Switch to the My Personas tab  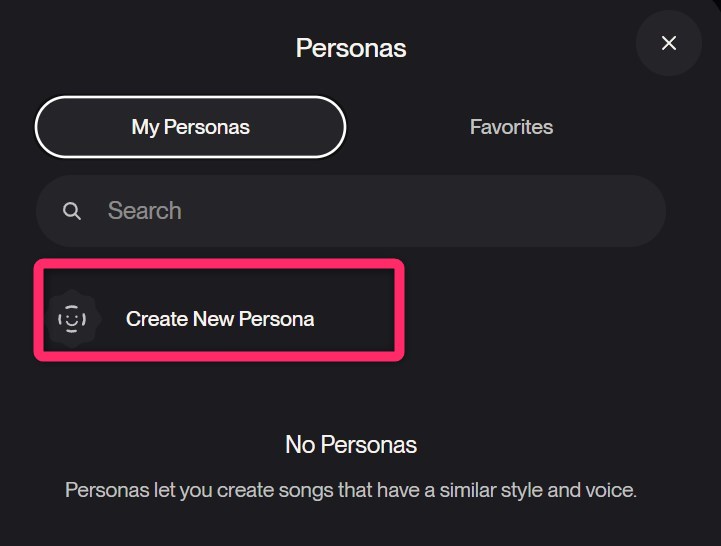point(190,127)
